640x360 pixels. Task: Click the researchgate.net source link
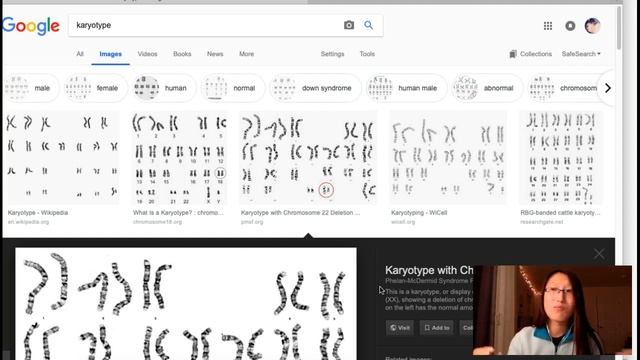click(542, 222)
